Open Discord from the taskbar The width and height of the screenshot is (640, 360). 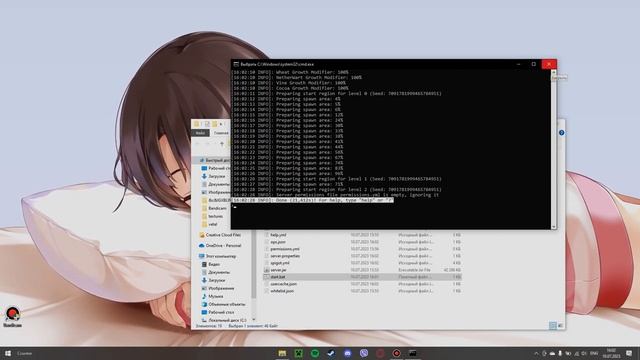coord(347,353)
